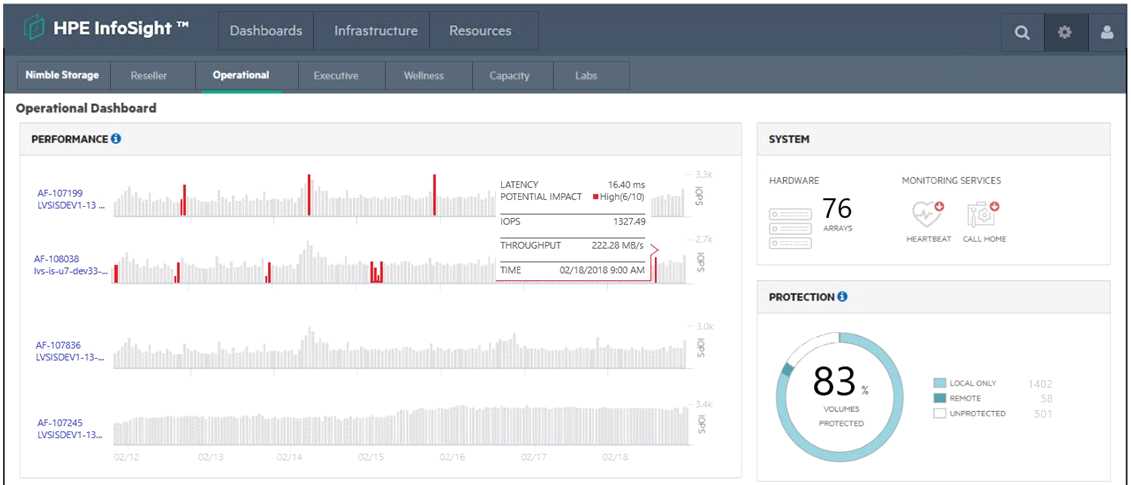Image resolution: width=1131 pixels, height=485 pixels.
Task: Open the Dashboards dropdown menu
Action: (x=266, y=31)
